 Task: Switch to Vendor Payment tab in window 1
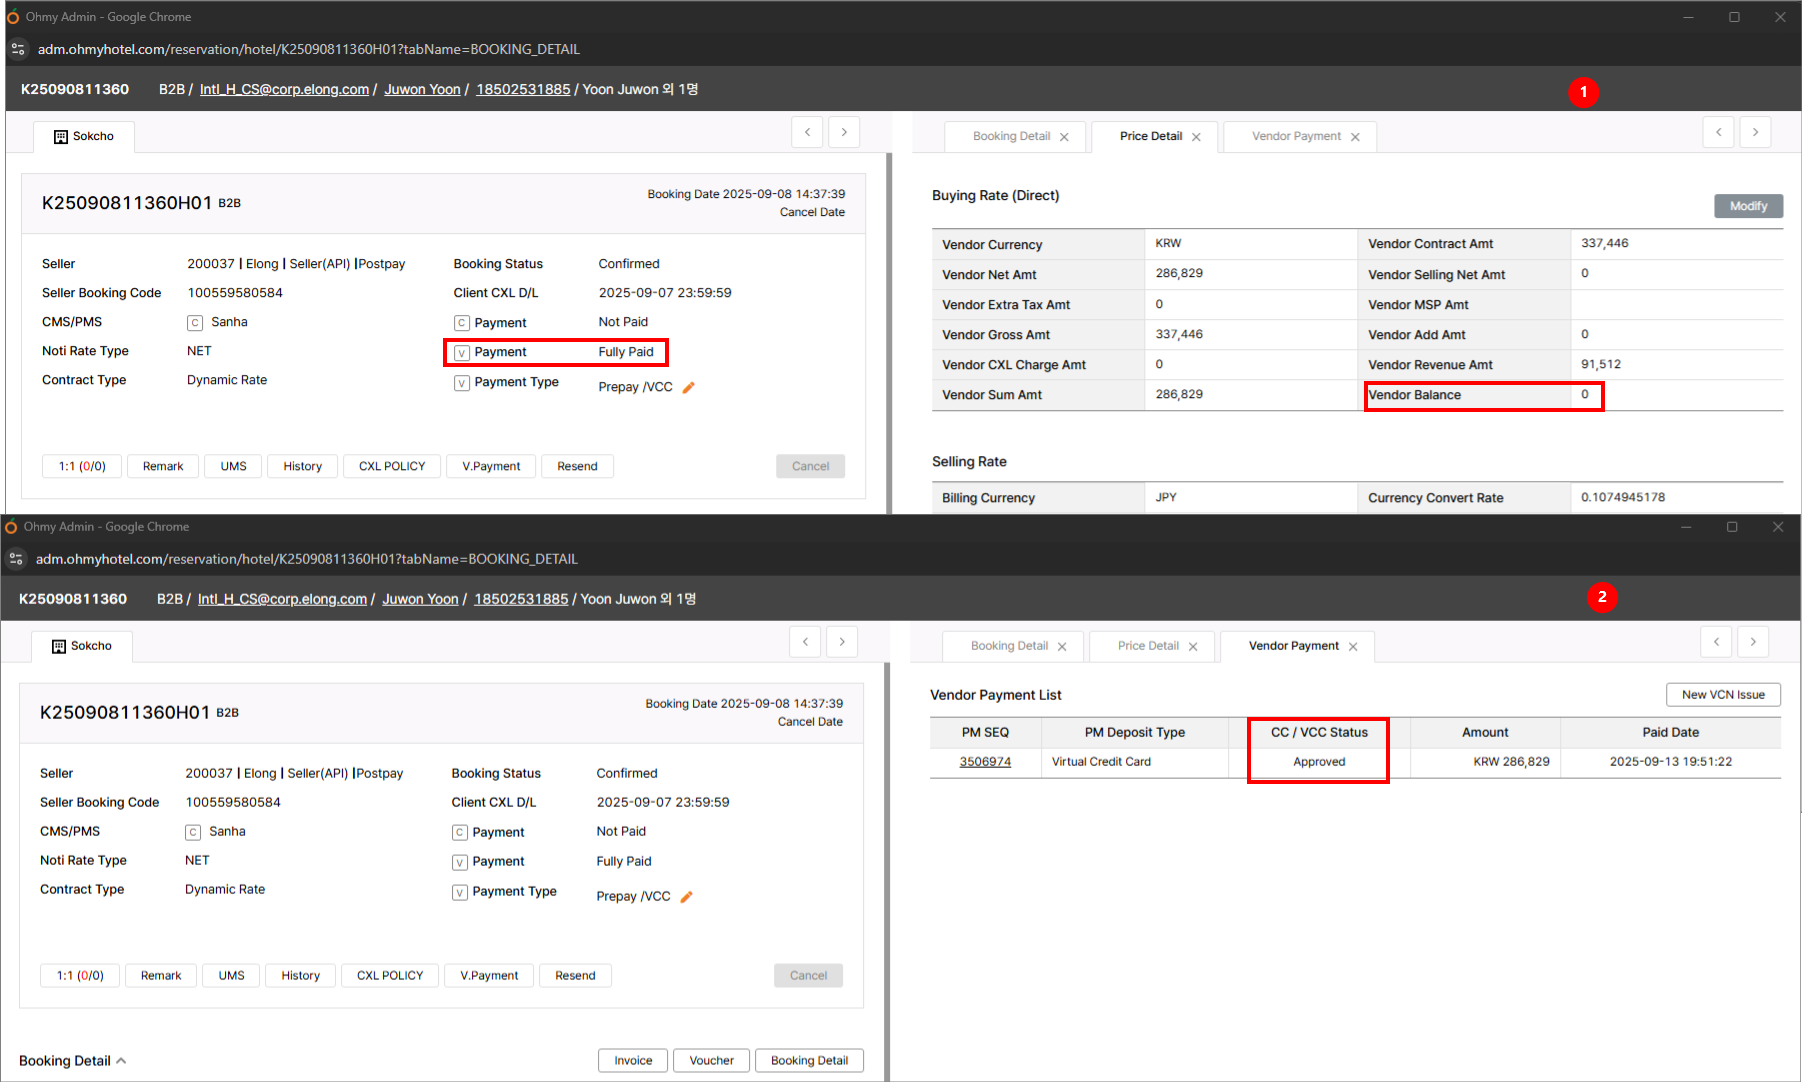1296,137
